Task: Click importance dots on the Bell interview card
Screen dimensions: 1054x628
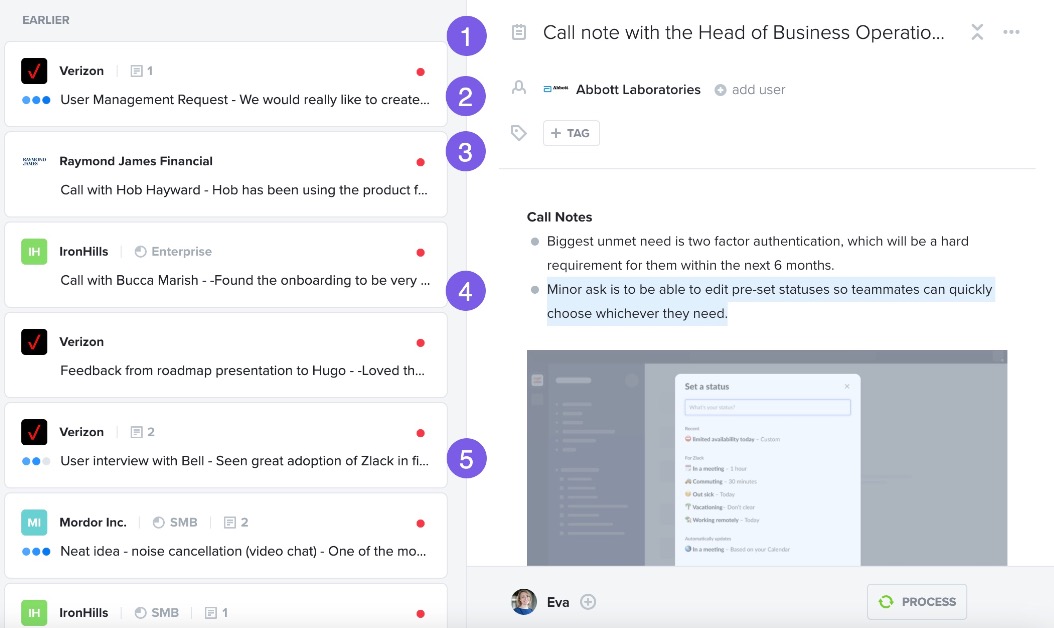Action: click(x=36, y=461)
